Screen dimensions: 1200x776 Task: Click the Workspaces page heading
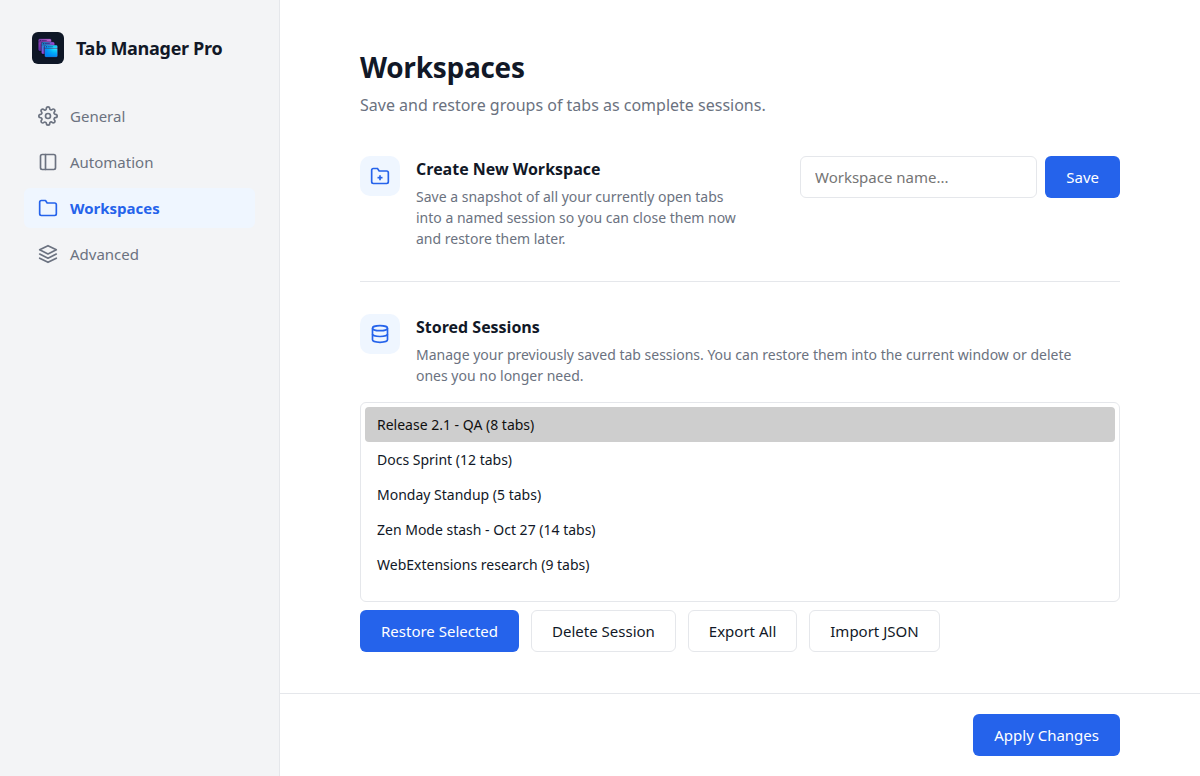[442, 68]
